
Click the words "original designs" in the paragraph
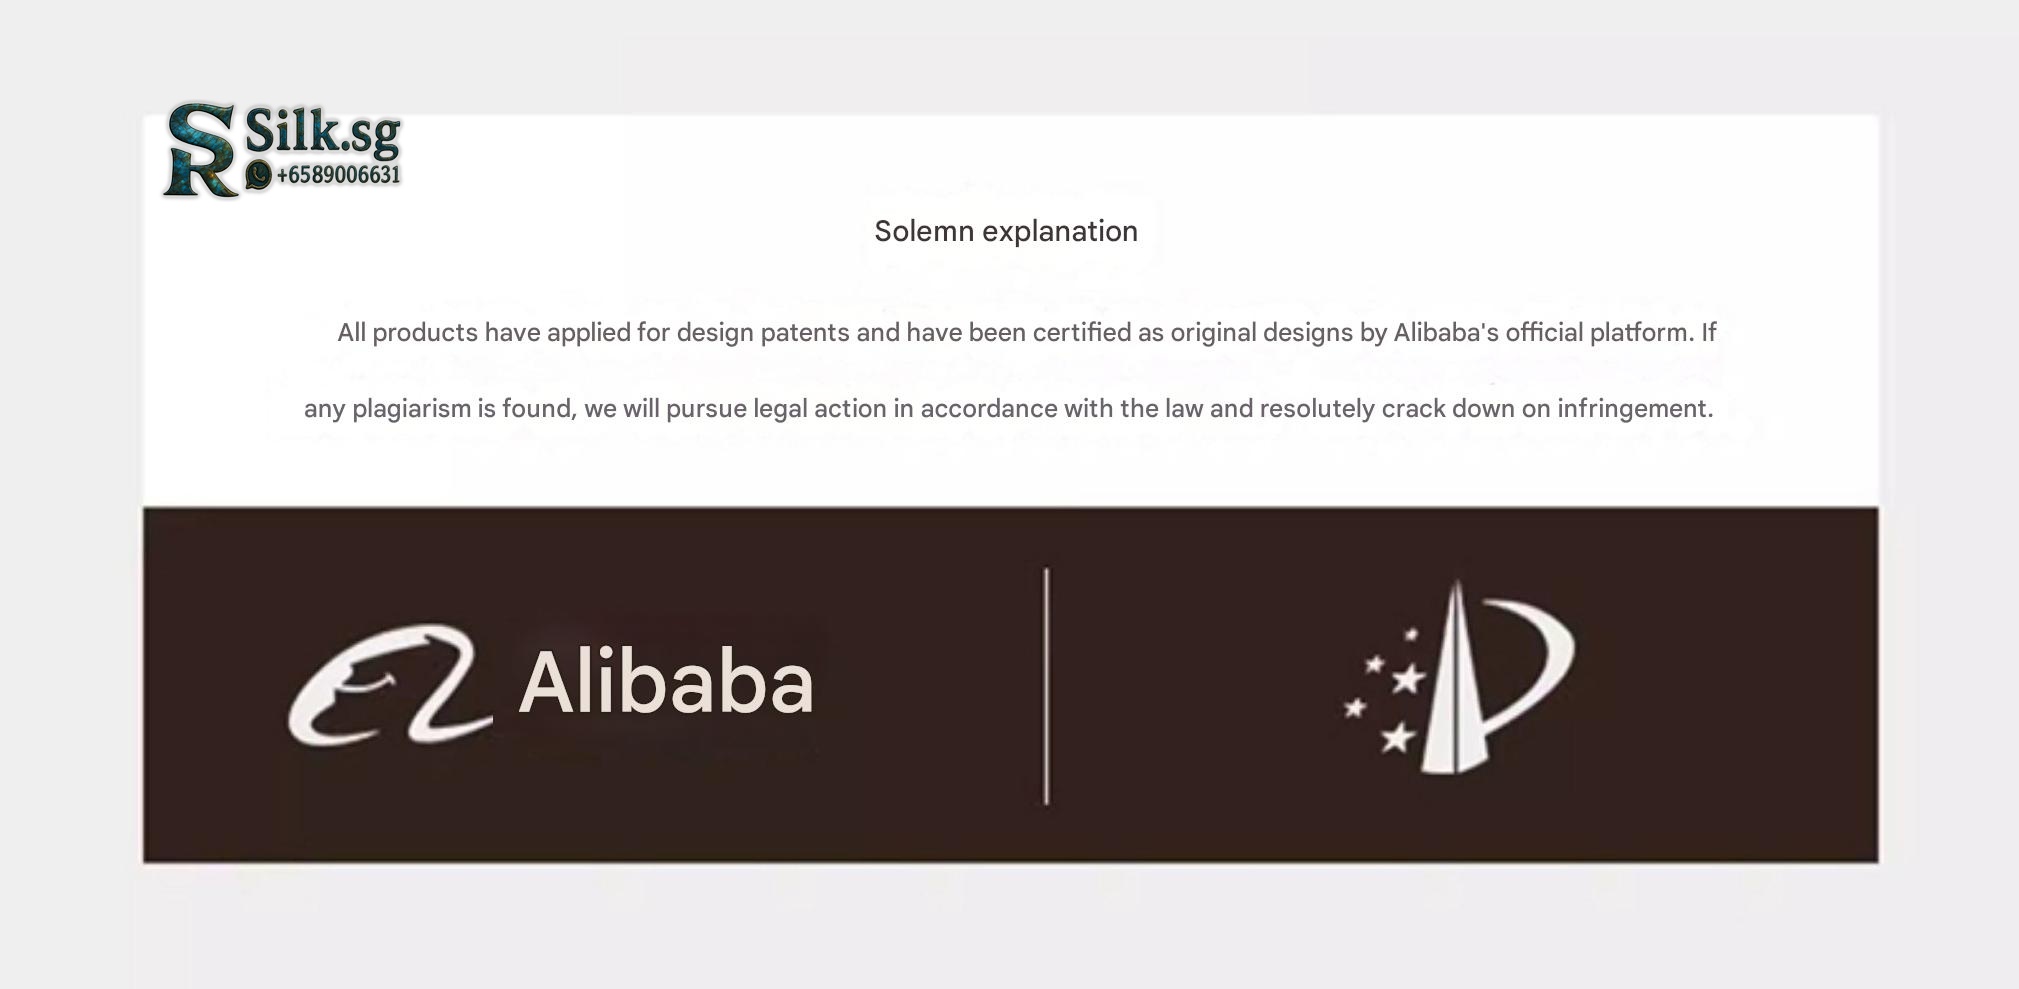1261,332
